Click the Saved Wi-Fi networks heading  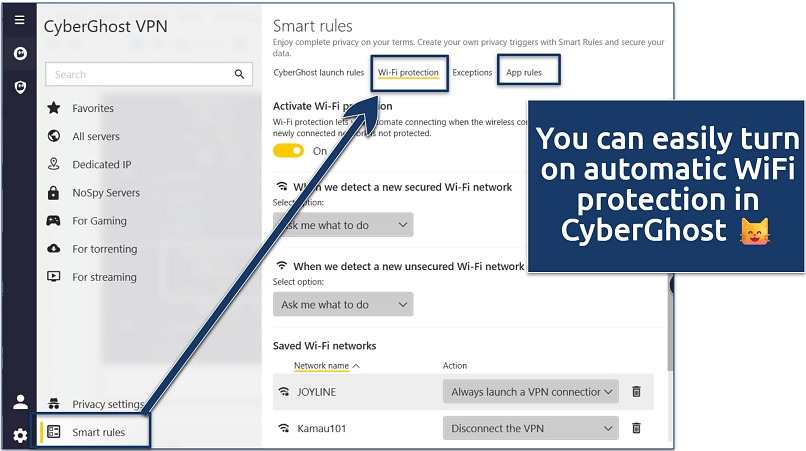[x=324, y=346]
